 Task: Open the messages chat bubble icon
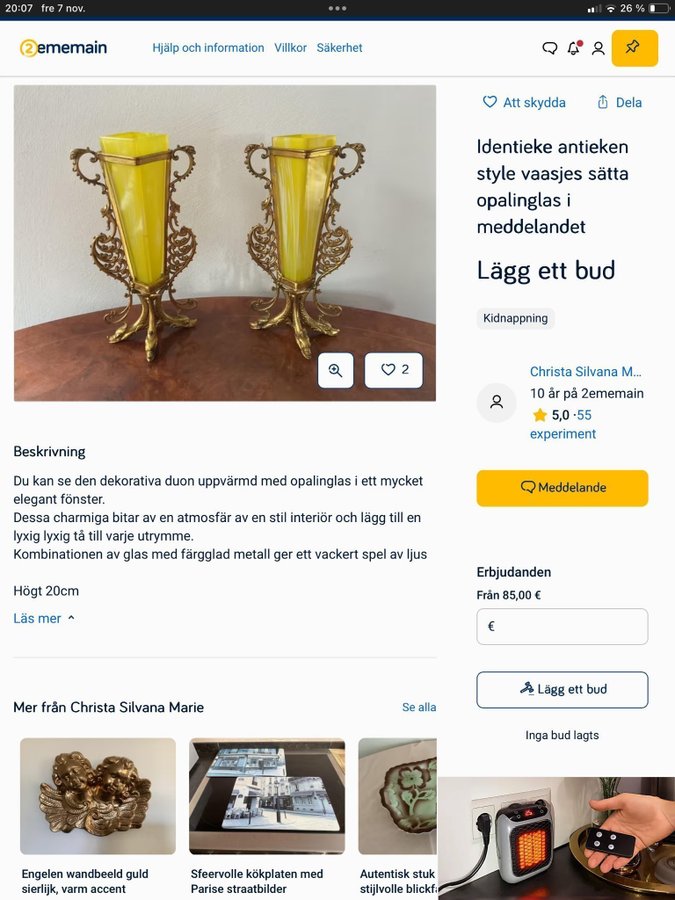[549, 48]
